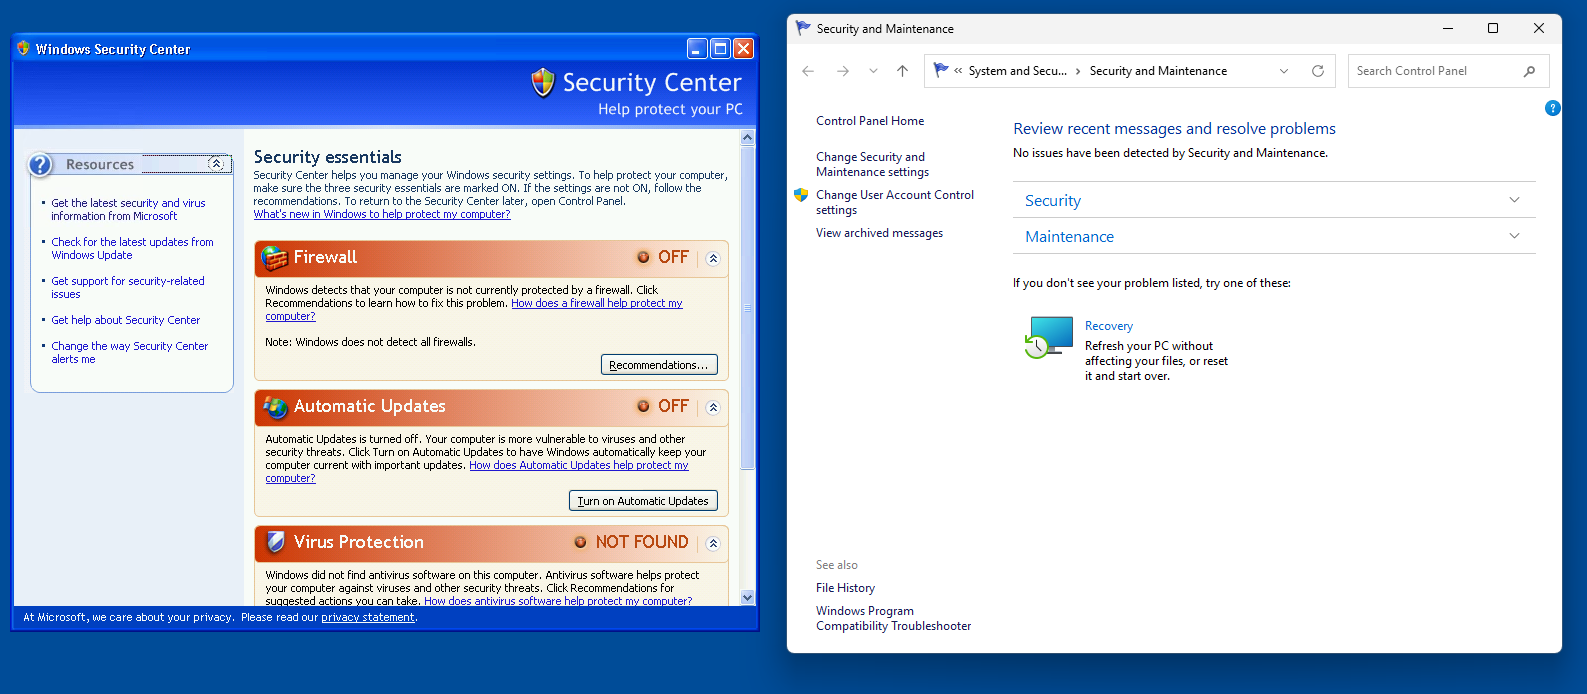The image size is (1587, 694).
Task: Click the Up directory arrow
Action: click(902, 71)
